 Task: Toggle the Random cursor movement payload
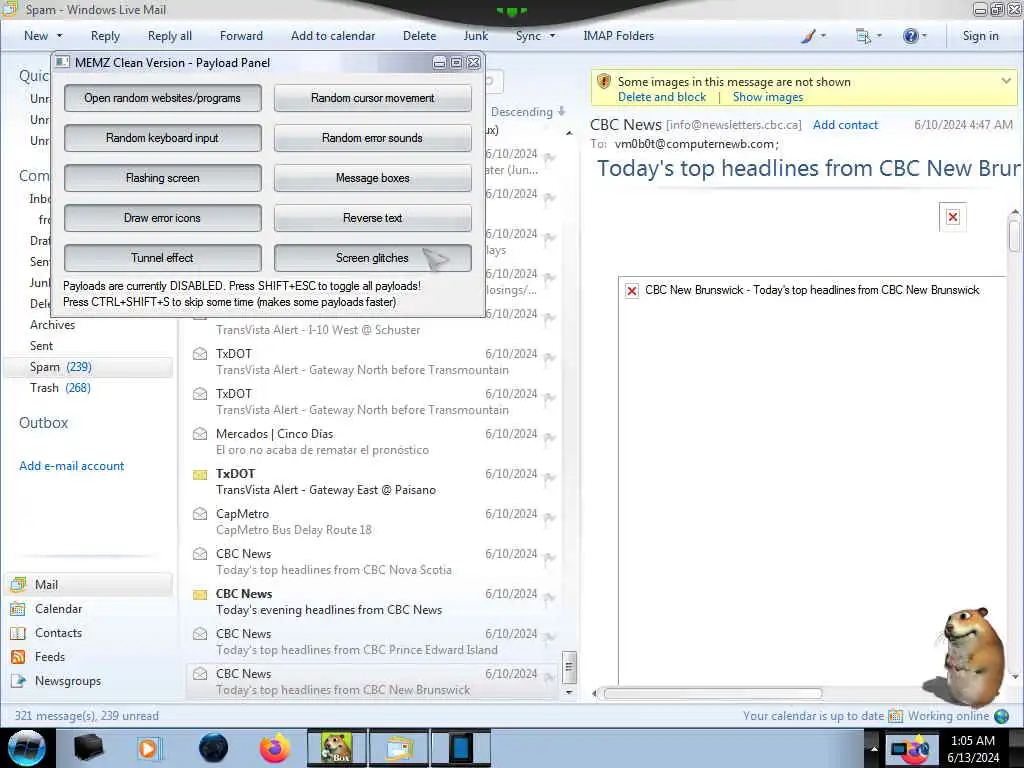coord(372,98)
